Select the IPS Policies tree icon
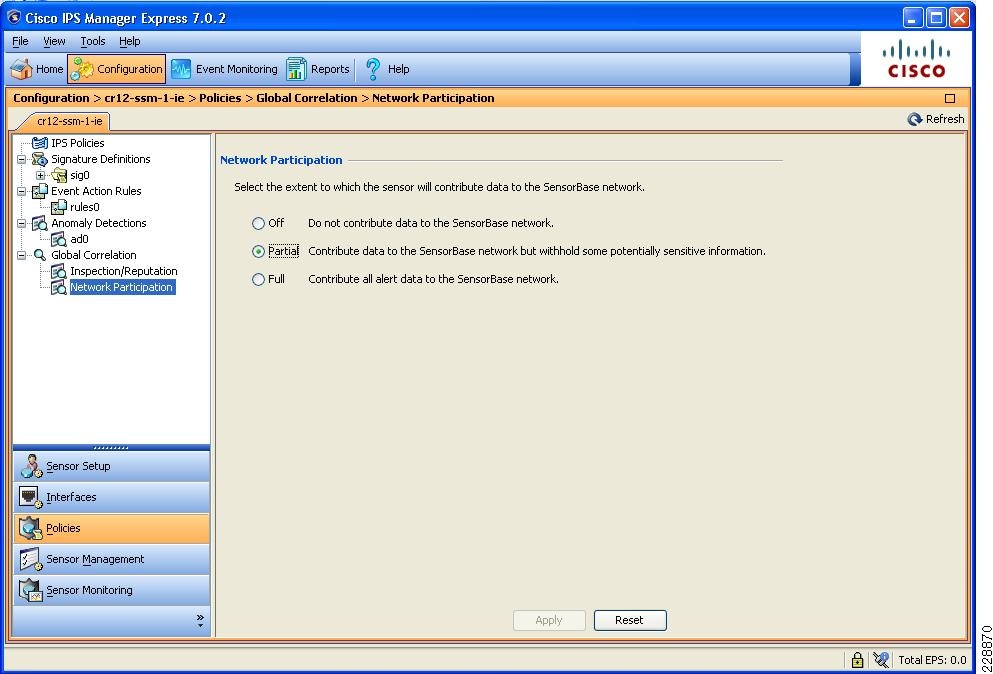The width and height of the screenshot is (993, 674). [x=40, y=143]
